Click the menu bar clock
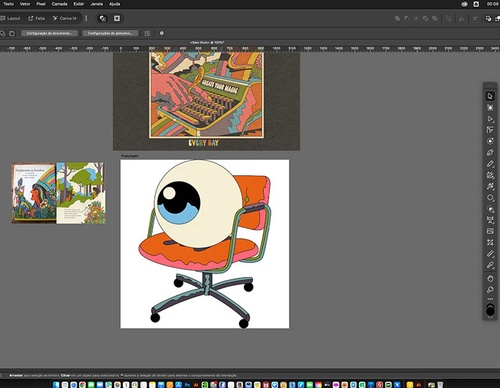The height and width of the screenshot is (388, 500). tap(492, 4)
